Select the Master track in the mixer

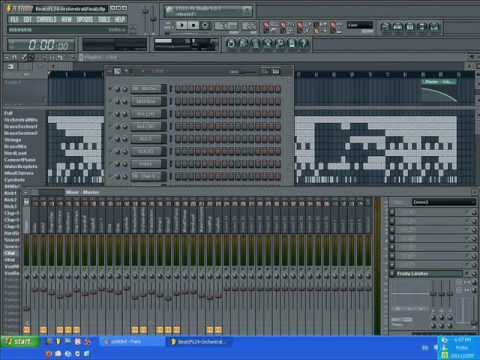(26, 217)
